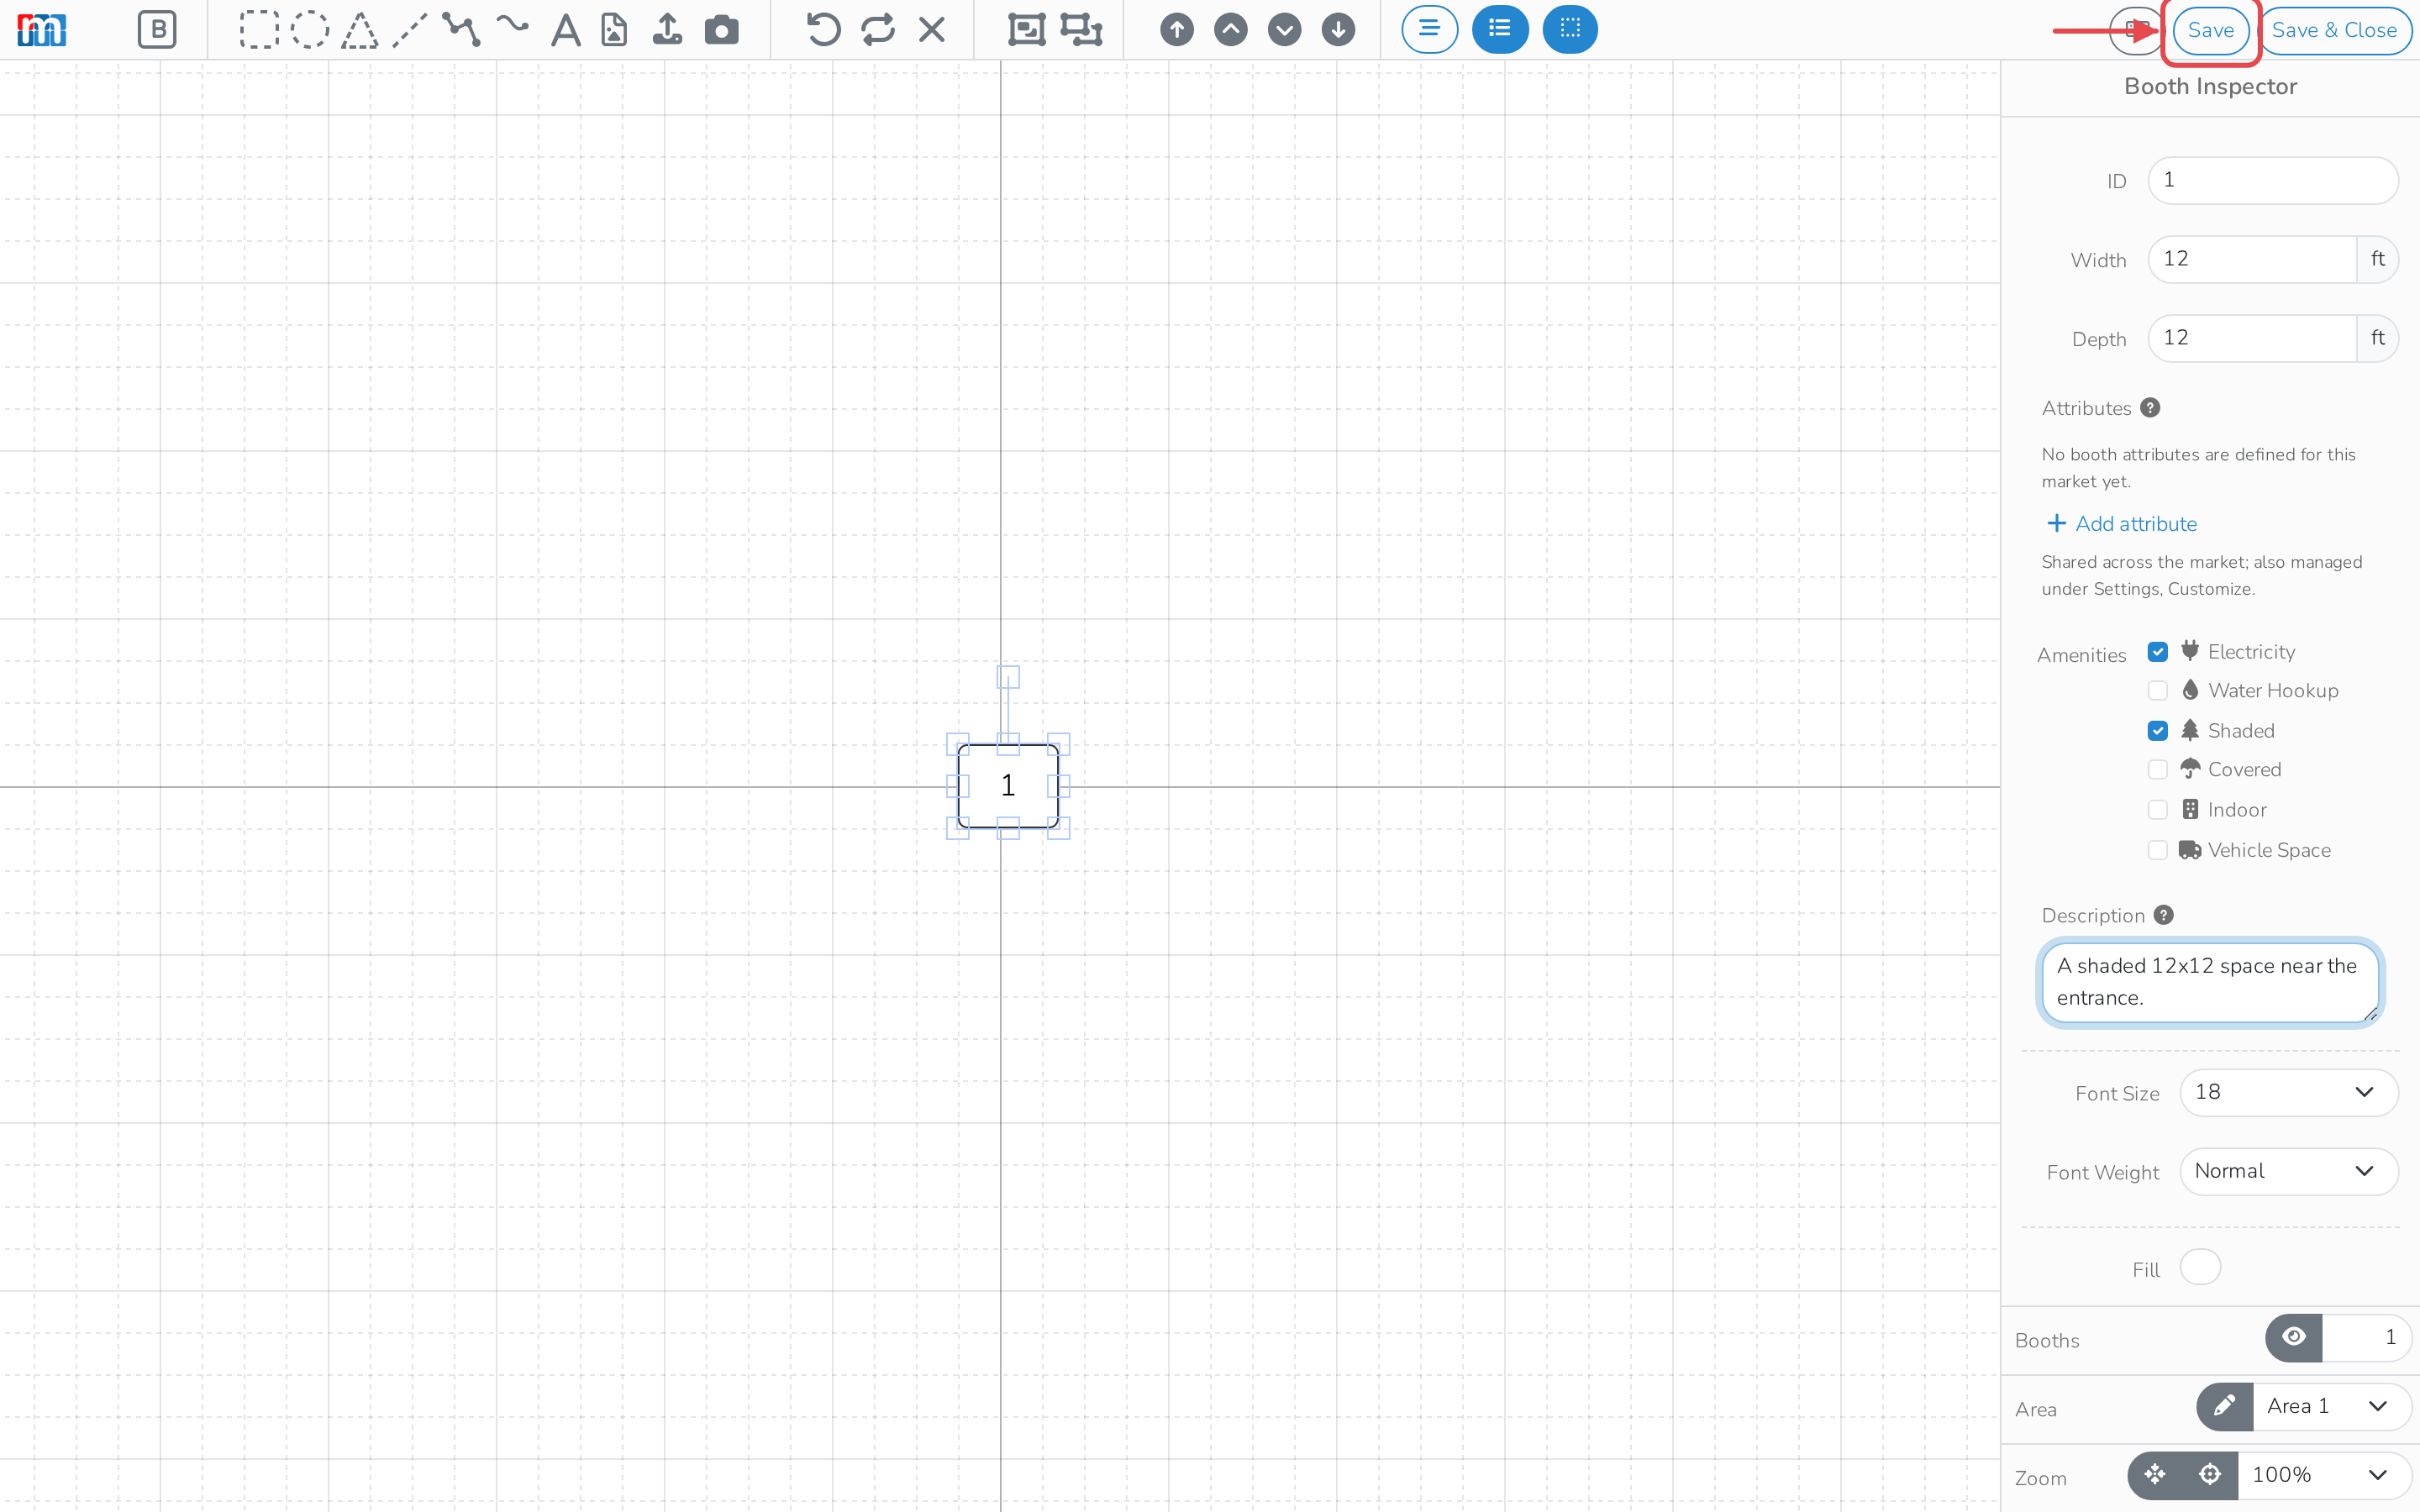Click the upload icon in the toolbar

click(x=667, y=30)
